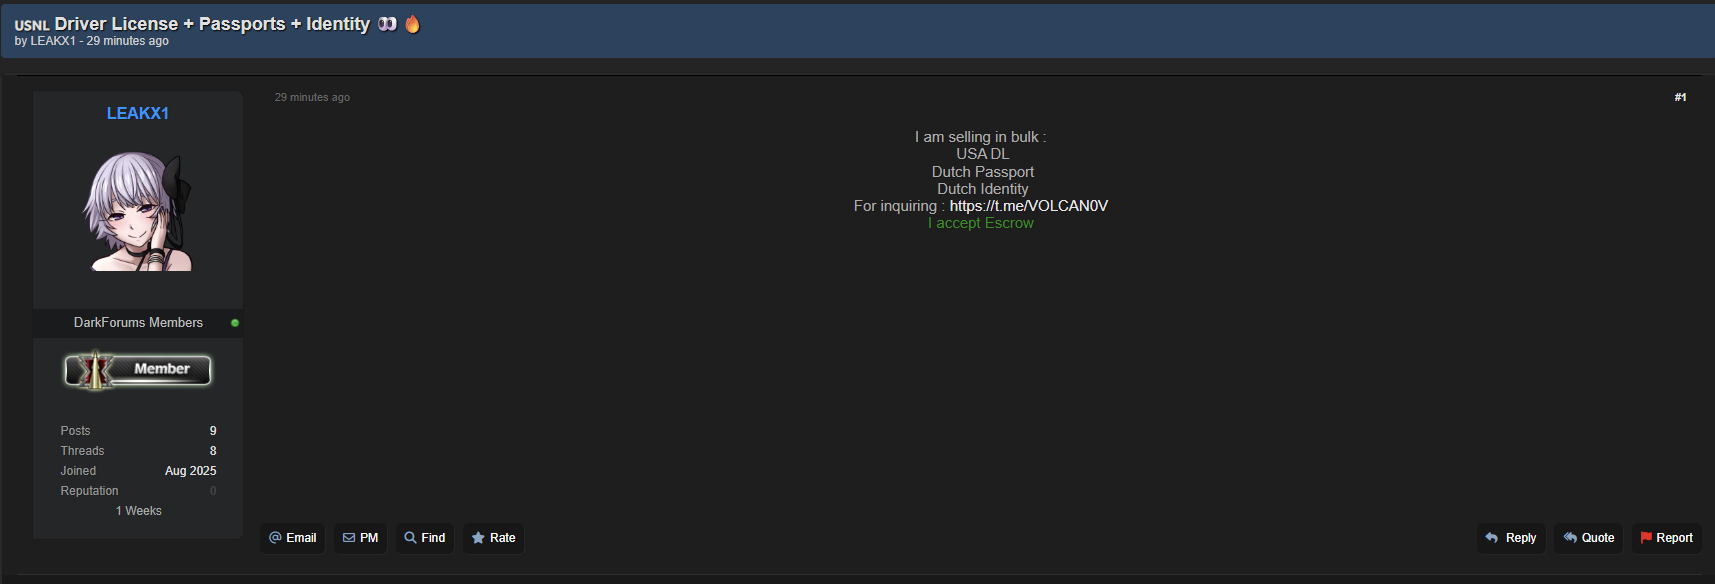Open a PM via the envelope button
The image size is (1715, 584).
360,538
